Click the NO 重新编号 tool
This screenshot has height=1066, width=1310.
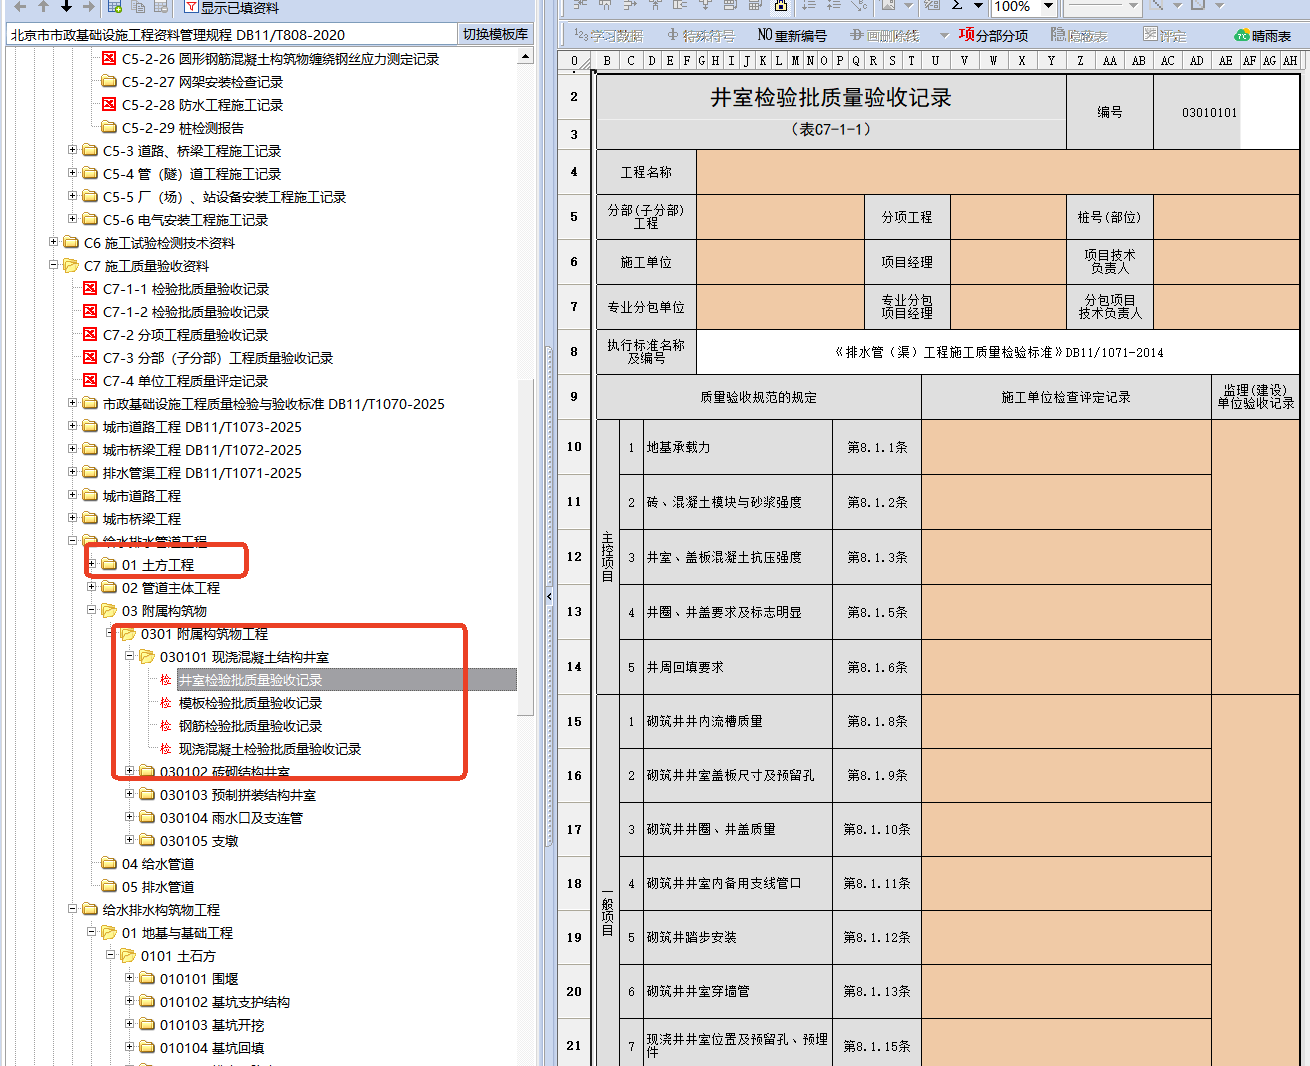(x=791, y=35)
